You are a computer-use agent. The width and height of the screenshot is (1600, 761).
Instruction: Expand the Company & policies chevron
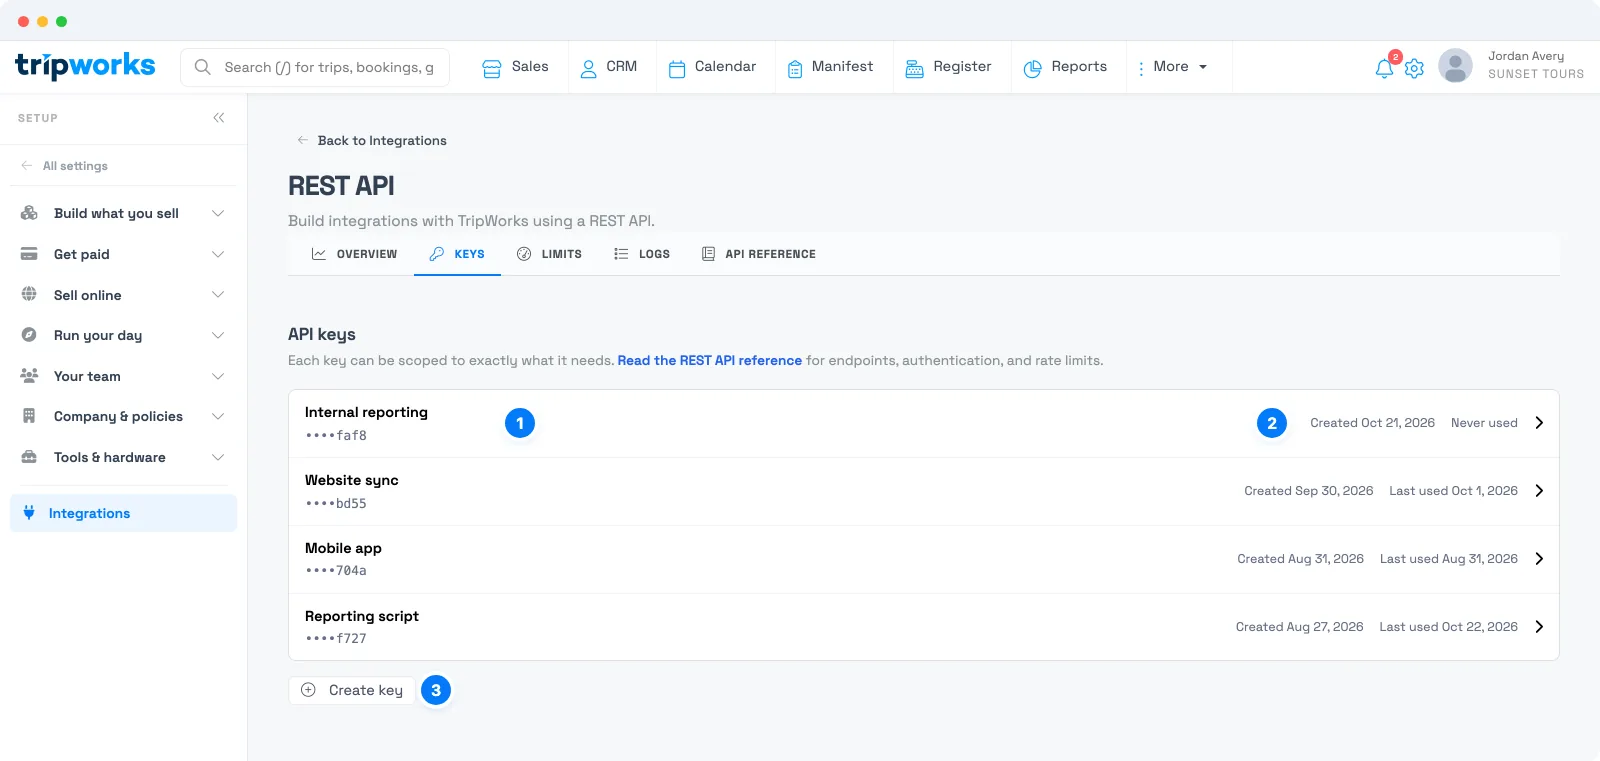pos(218,416)
